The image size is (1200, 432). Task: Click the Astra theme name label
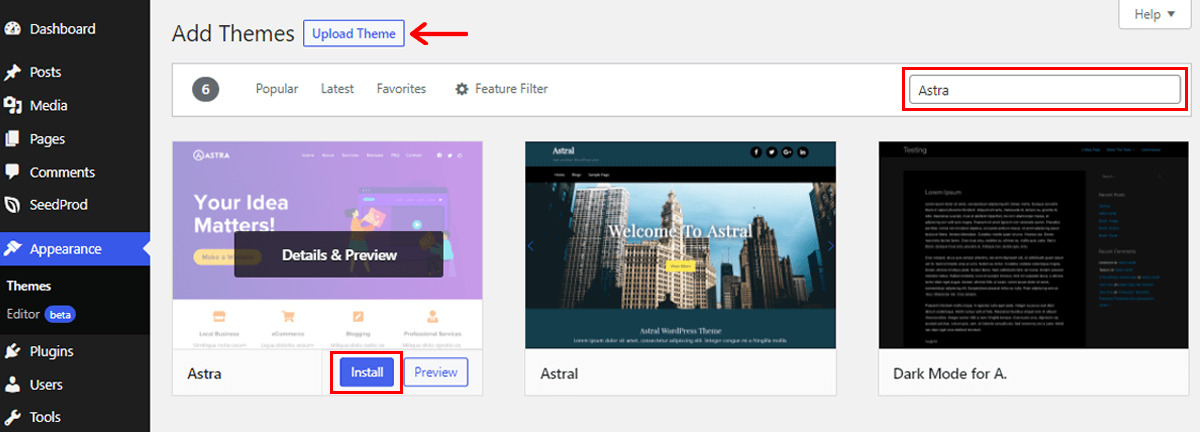click(204, 374)
